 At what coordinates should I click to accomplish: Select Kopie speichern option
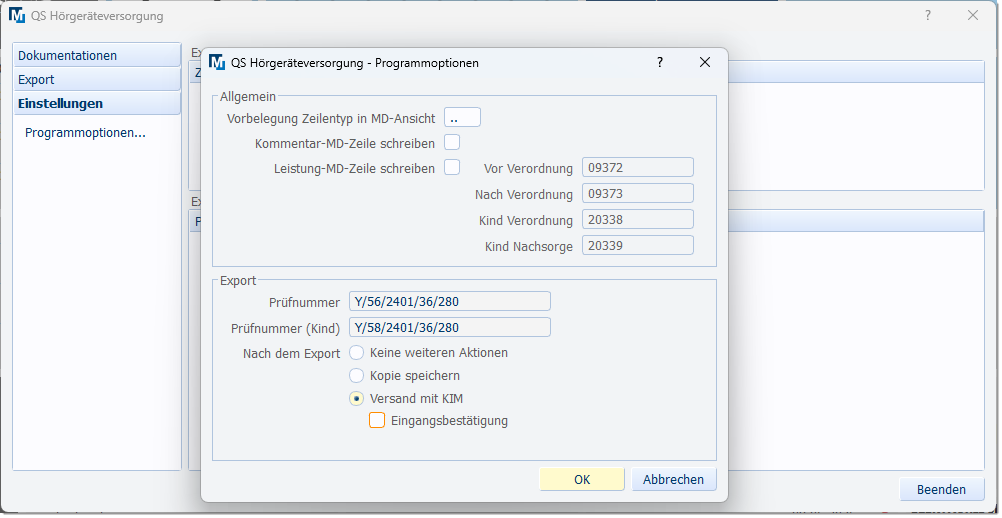coord(357,376)
